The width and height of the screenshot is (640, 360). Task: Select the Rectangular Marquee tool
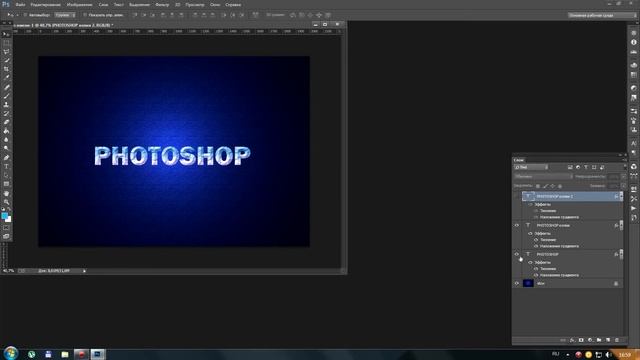(6, 43)
